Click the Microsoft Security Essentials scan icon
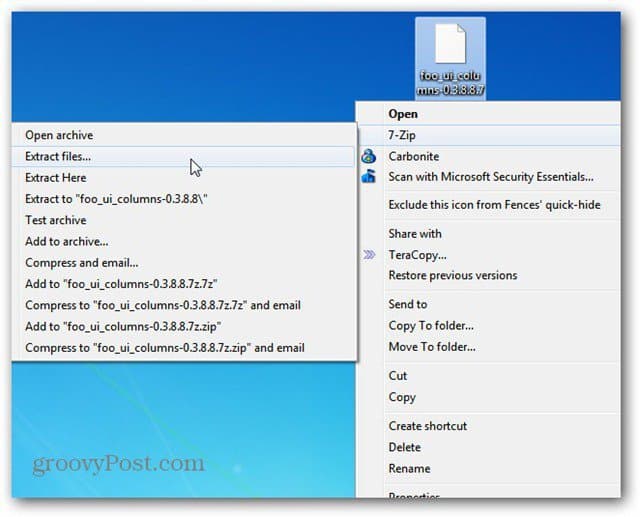Image resolution: width=640 pixels, height=517 pixels. (x=369, y=177)
